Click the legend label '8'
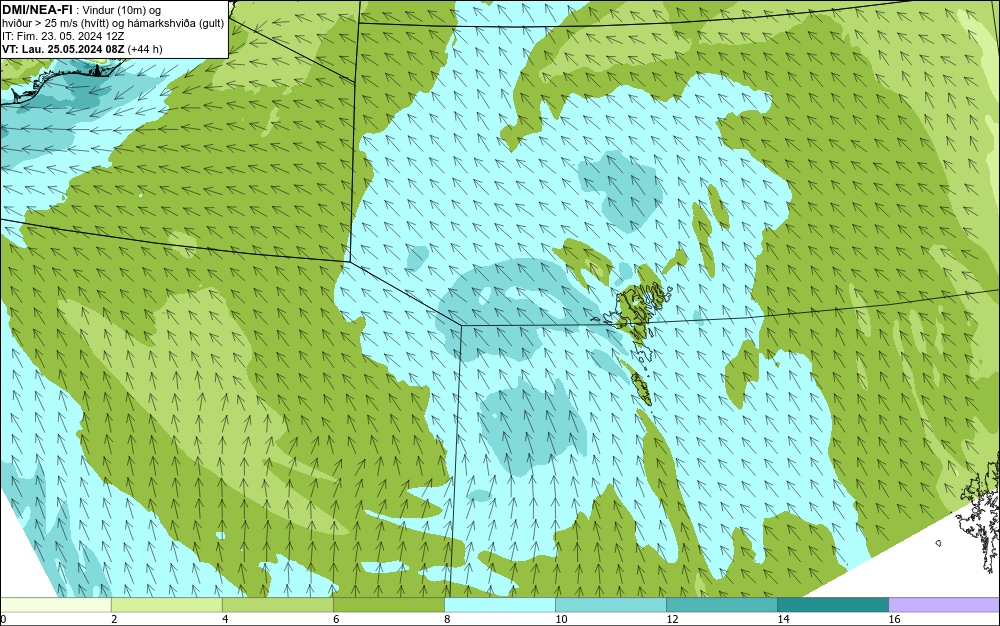This screenshot has height=626, width=1000. (x=447, y=619)
